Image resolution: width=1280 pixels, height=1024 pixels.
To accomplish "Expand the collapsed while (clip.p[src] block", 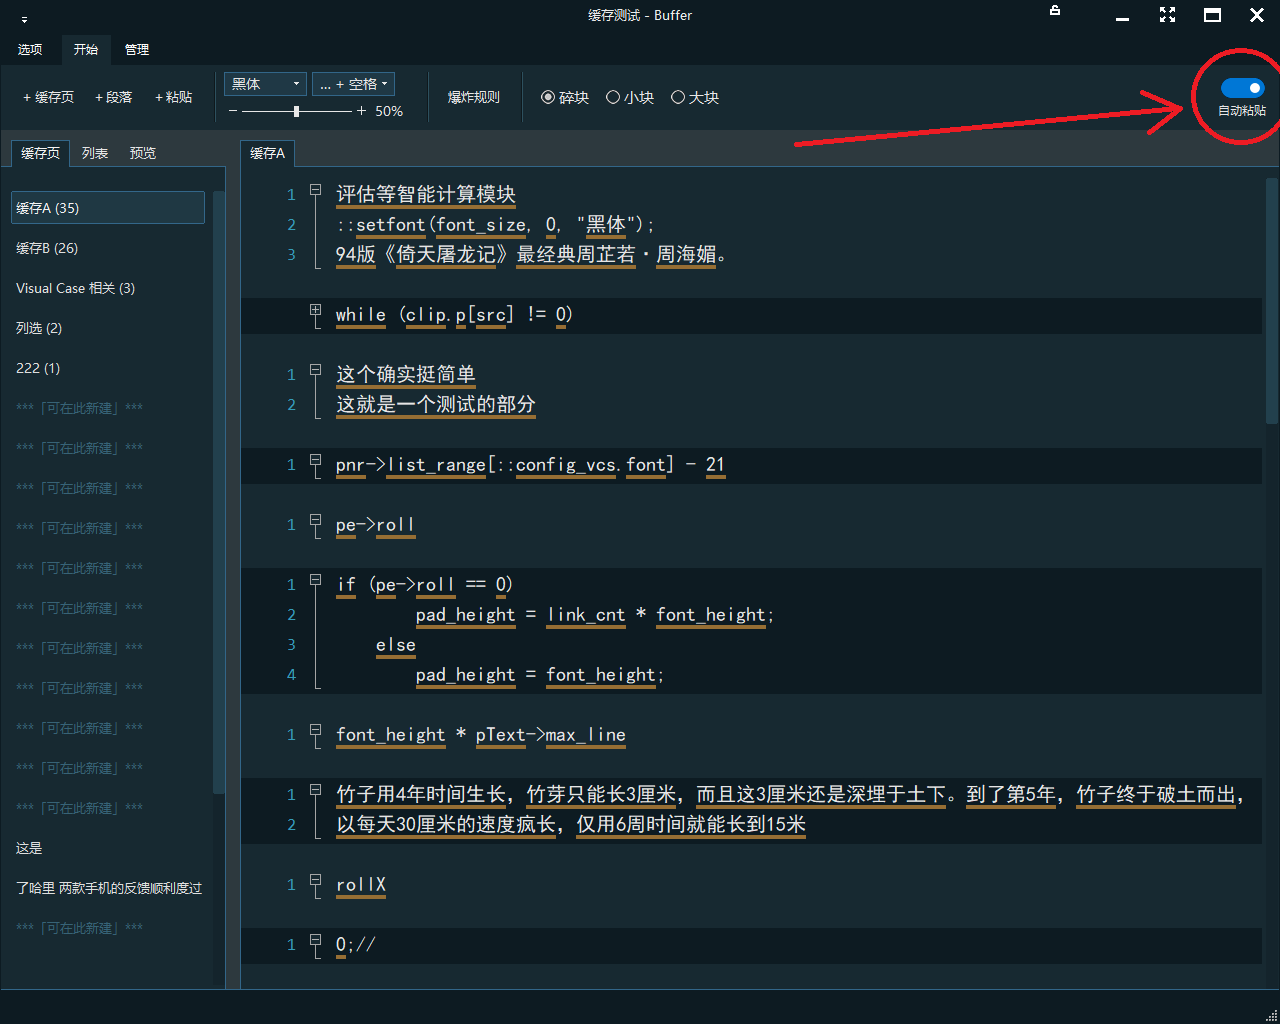I will [x=315, y=311].
